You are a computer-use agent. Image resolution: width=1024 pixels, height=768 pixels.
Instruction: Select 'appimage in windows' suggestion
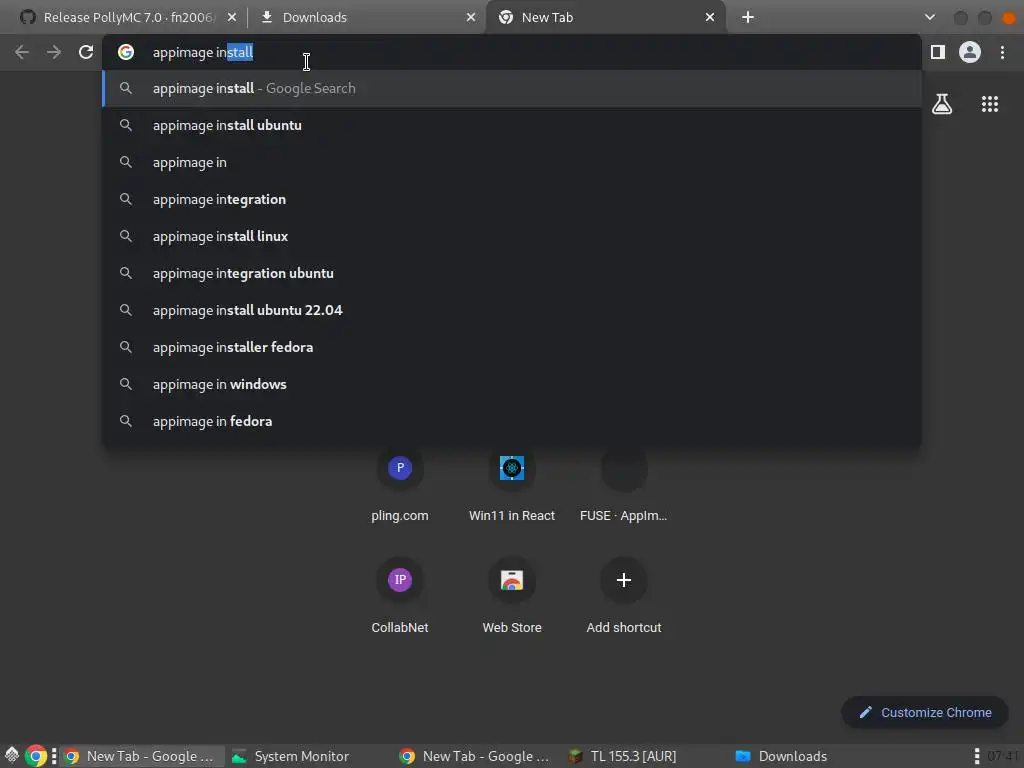coord(511,384)
